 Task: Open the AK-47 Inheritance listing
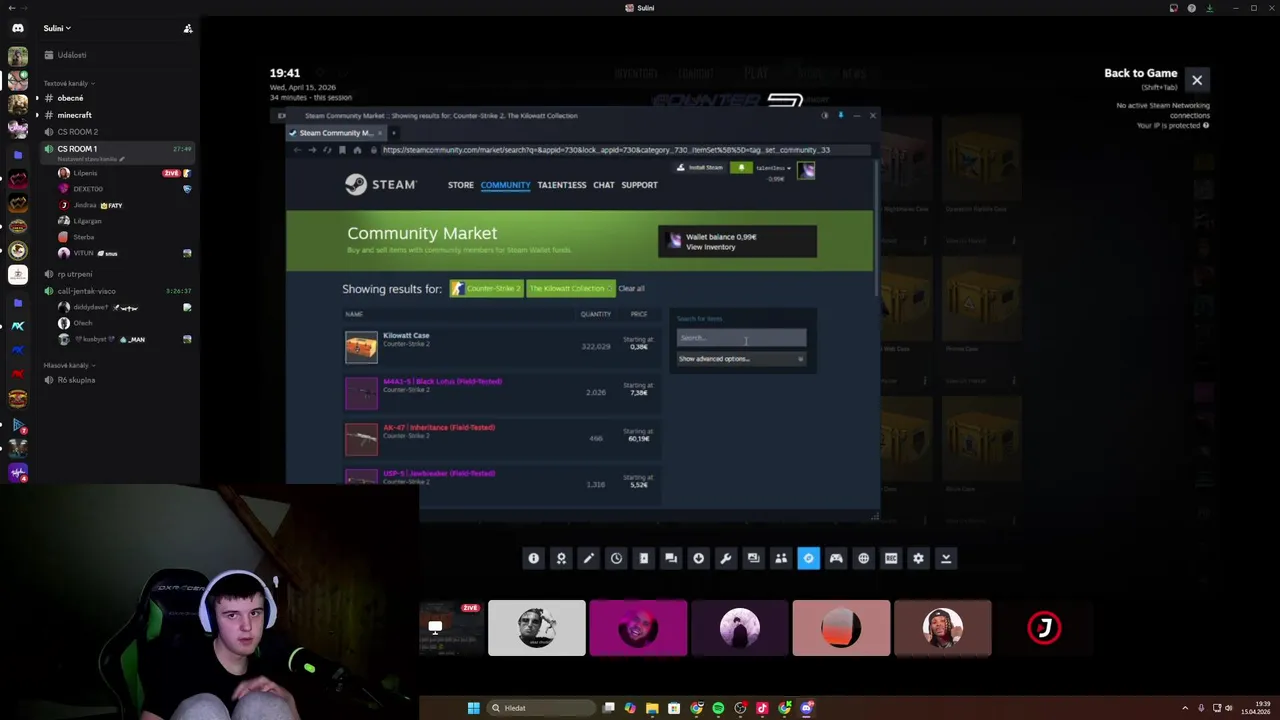[502, 438]
